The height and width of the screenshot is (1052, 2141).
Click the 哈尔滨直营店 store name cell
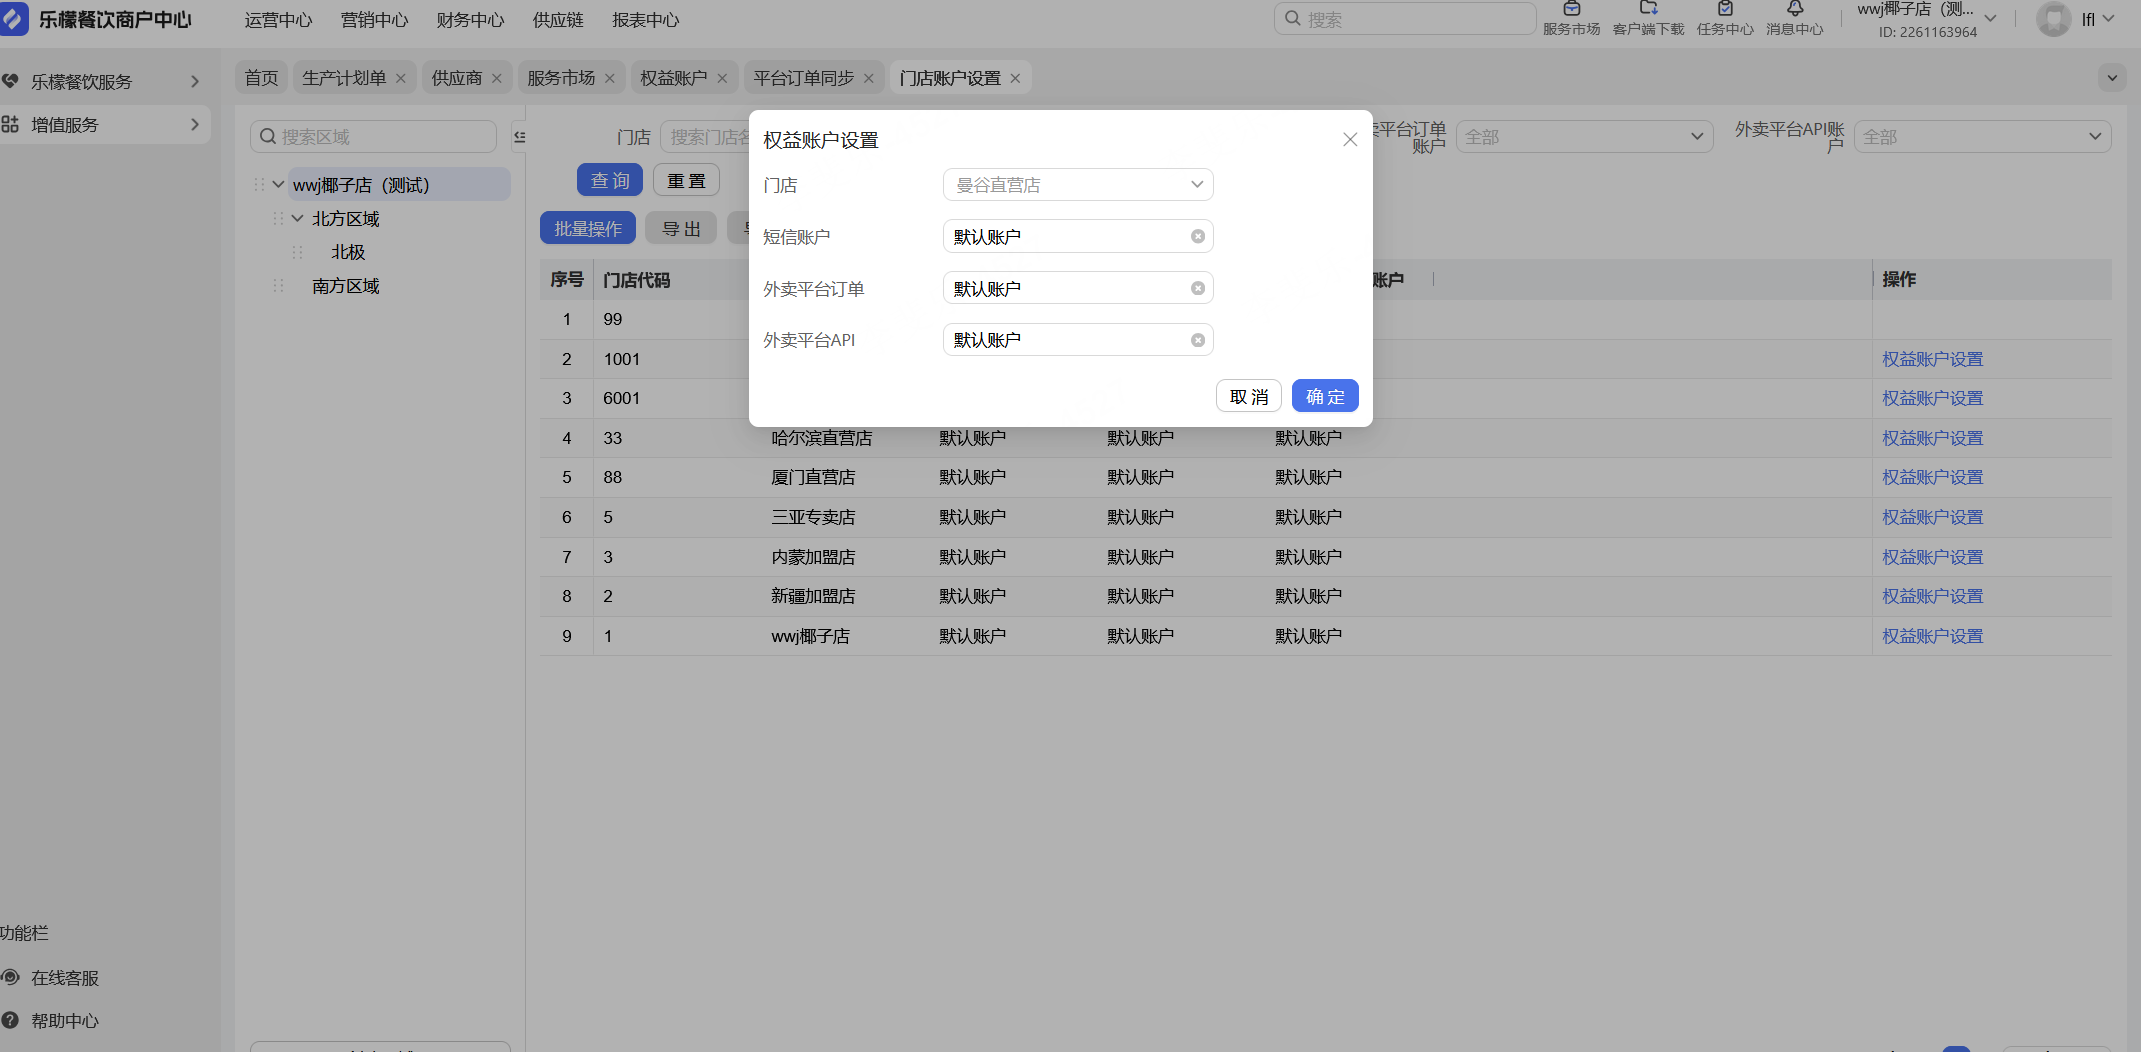(822, 438)
